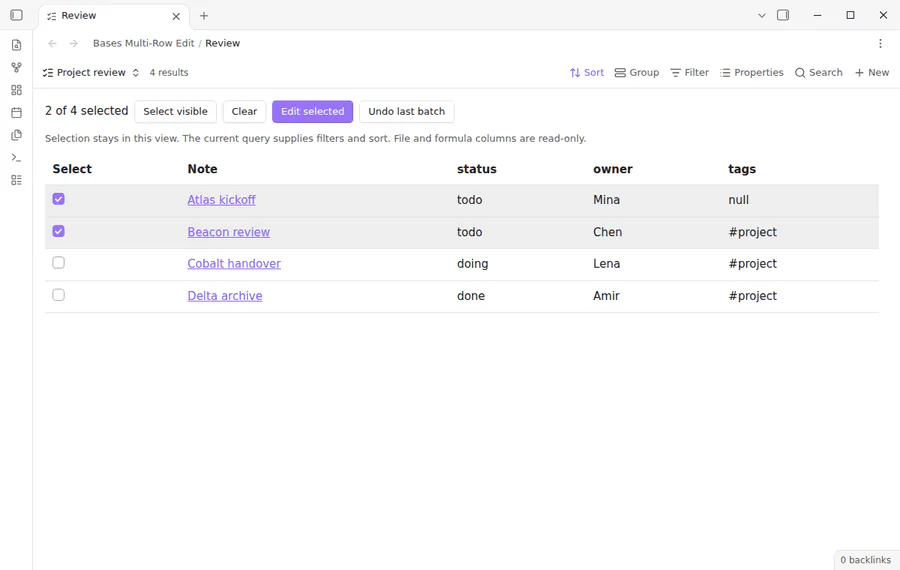Open the Project review view switcher
The width and height of the screenshot is (900, 570).
(x=91, y=72)
